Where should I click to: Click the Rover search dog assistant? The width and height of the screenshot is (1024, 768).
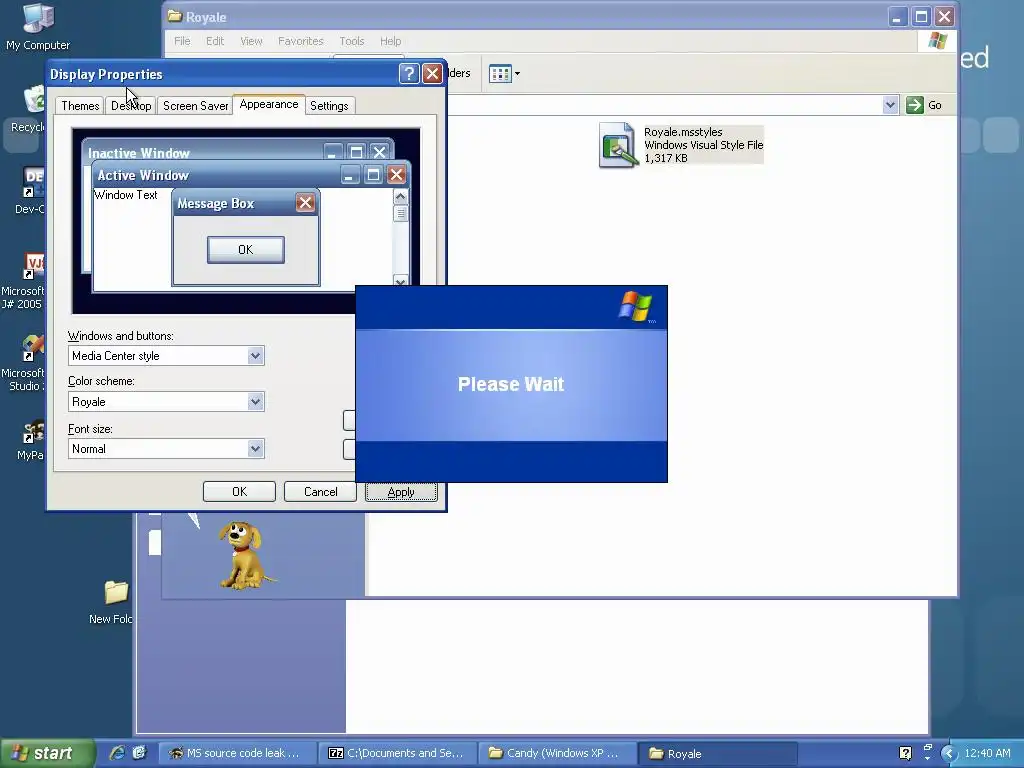[245, 555]
